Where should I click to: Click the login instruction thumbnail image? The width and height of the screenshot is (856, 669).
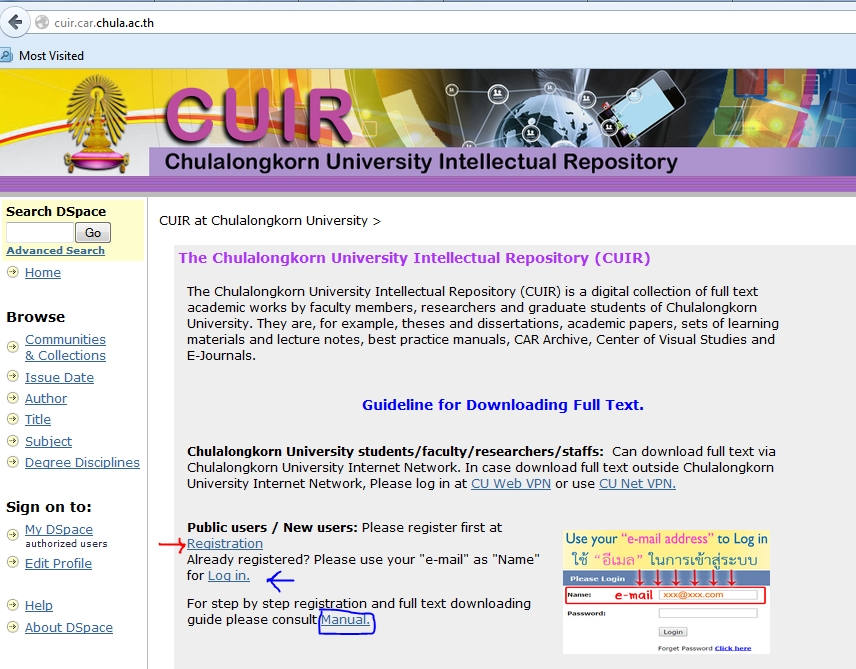[666, 592]
